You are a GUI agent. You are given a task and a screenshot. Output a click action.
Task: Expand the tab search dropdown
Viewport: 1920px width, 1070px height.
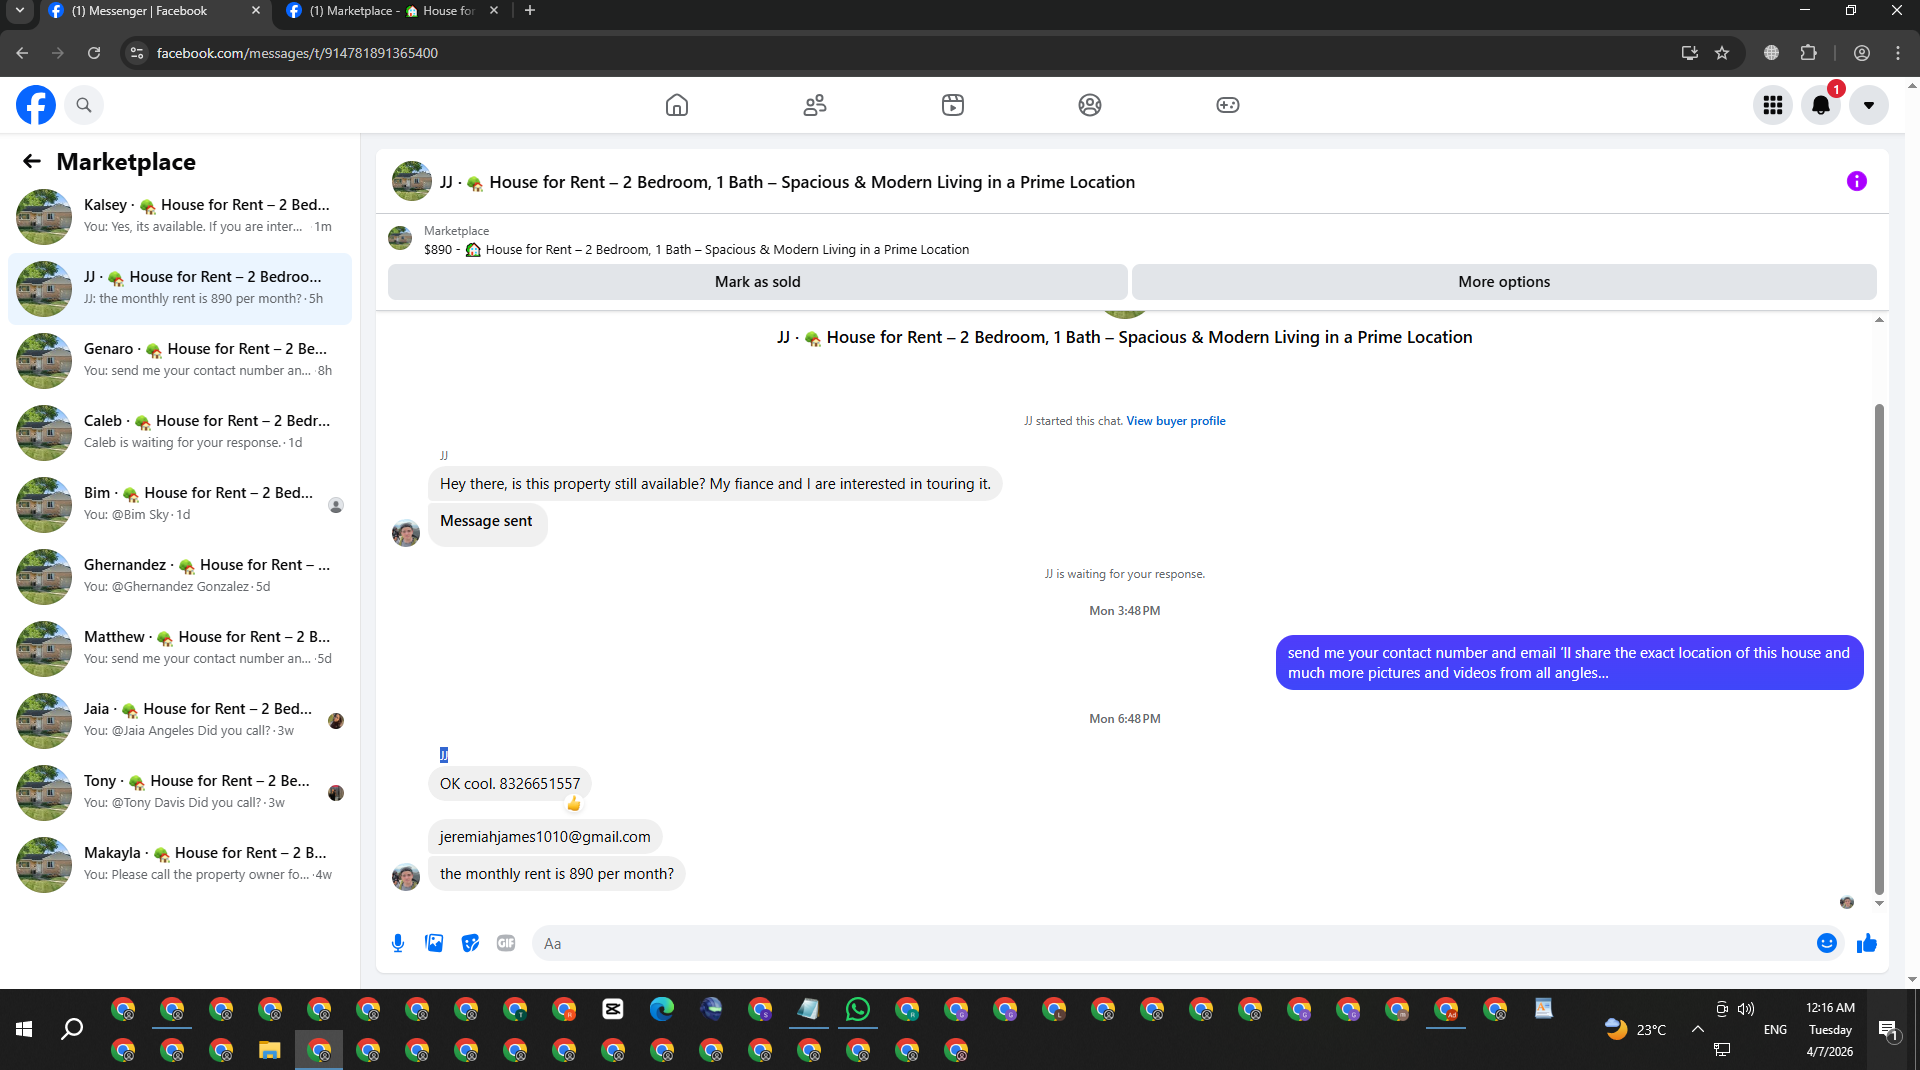[x=19, y=11]
